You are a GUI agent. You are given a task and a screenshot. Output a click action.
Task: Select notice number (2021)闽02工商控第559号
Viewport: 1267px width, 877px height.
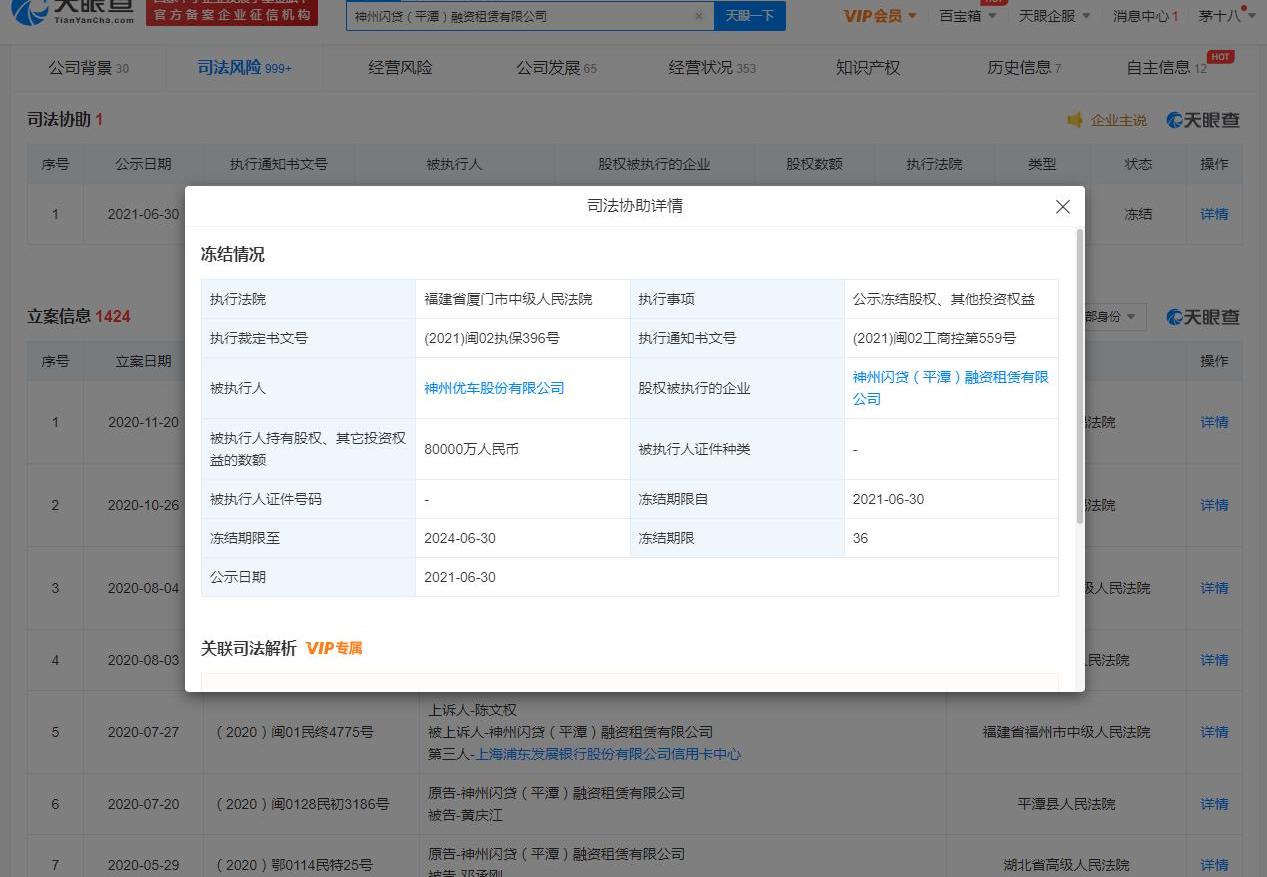pyautogui.click(x=934, y=338)
